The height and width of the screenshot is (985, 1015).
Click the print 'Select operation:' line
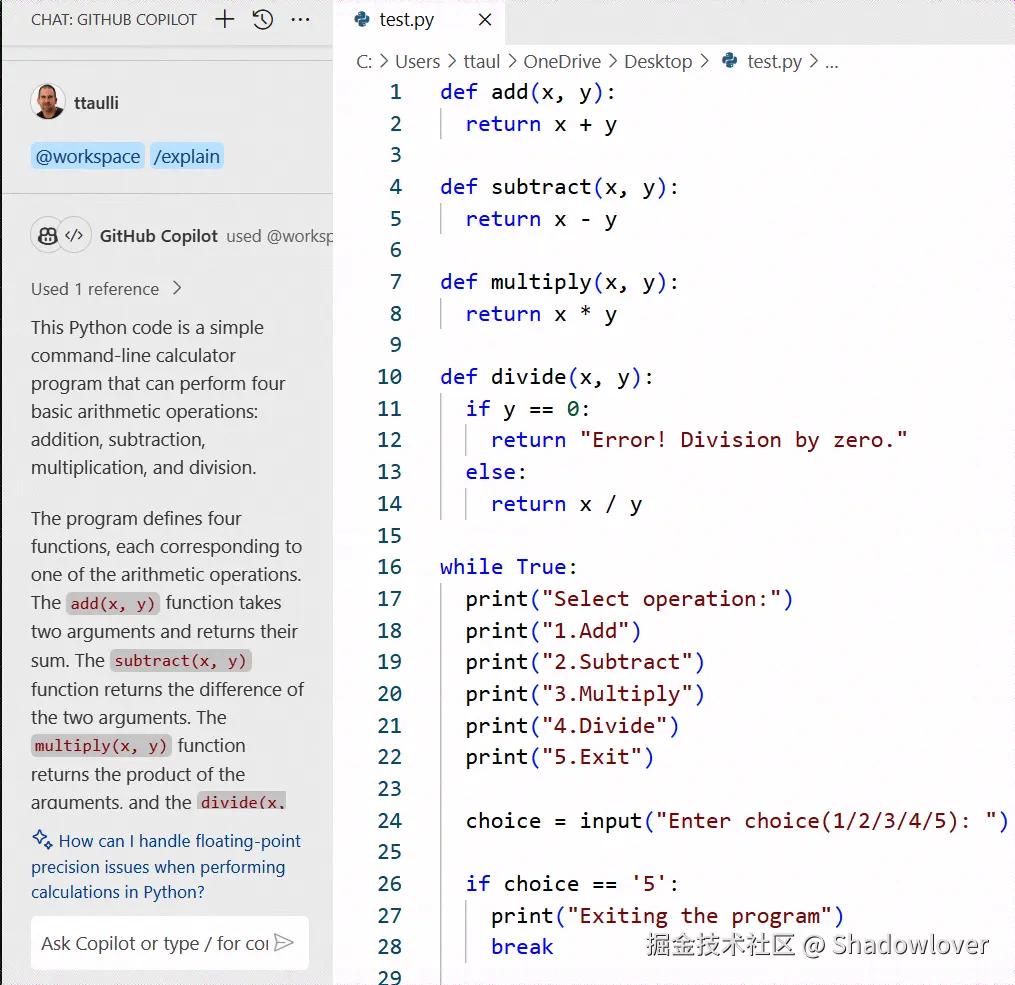tap(629, 599)
